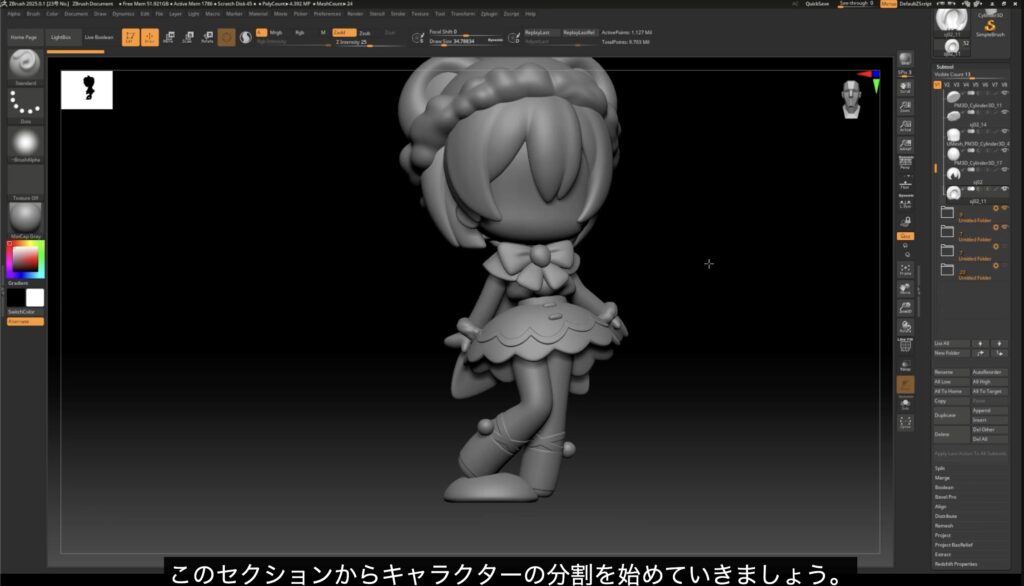Viewport: 1024px width, 586px height.
Task: Click the Actual size icon
Action: point(905,125)
